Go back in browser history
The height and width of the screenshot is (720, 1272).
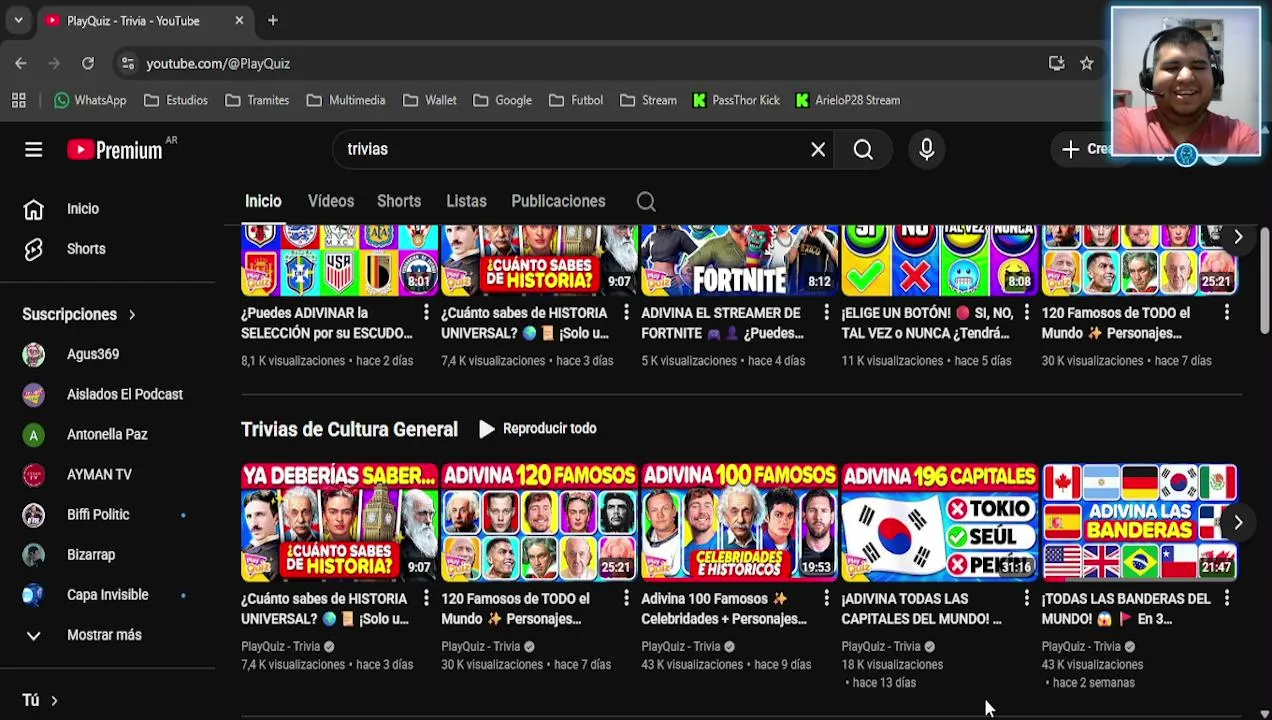pos(21,63)
